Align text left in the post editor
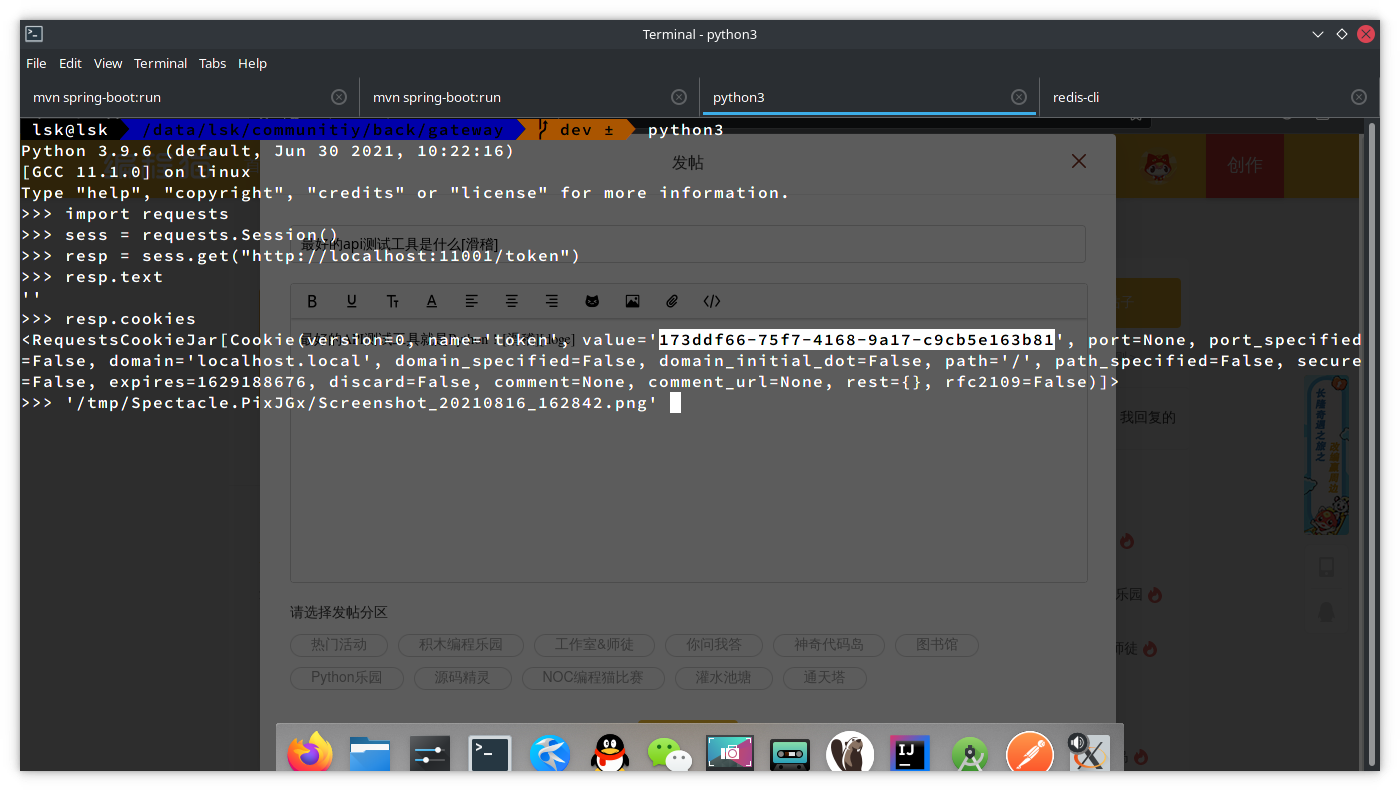The image size is (1400, 791). [472, 301]
